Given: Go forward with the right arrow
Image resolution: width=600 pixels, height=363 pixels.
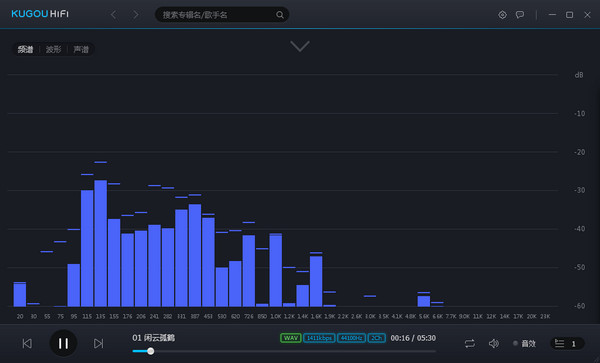Looking at the screenshot, I should tap(135, 15).
